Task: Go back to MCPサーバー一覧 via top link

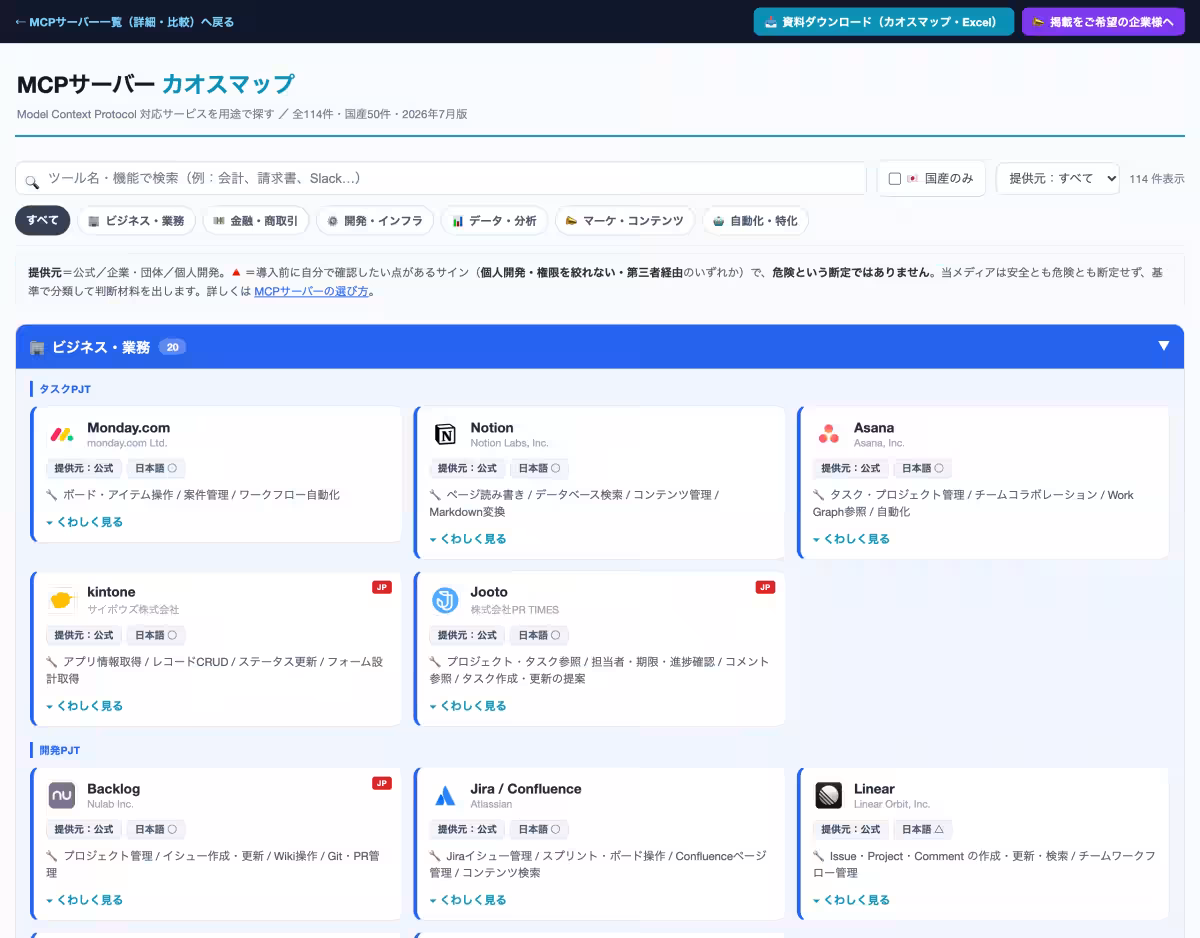Action: click(x=124, y=22)
